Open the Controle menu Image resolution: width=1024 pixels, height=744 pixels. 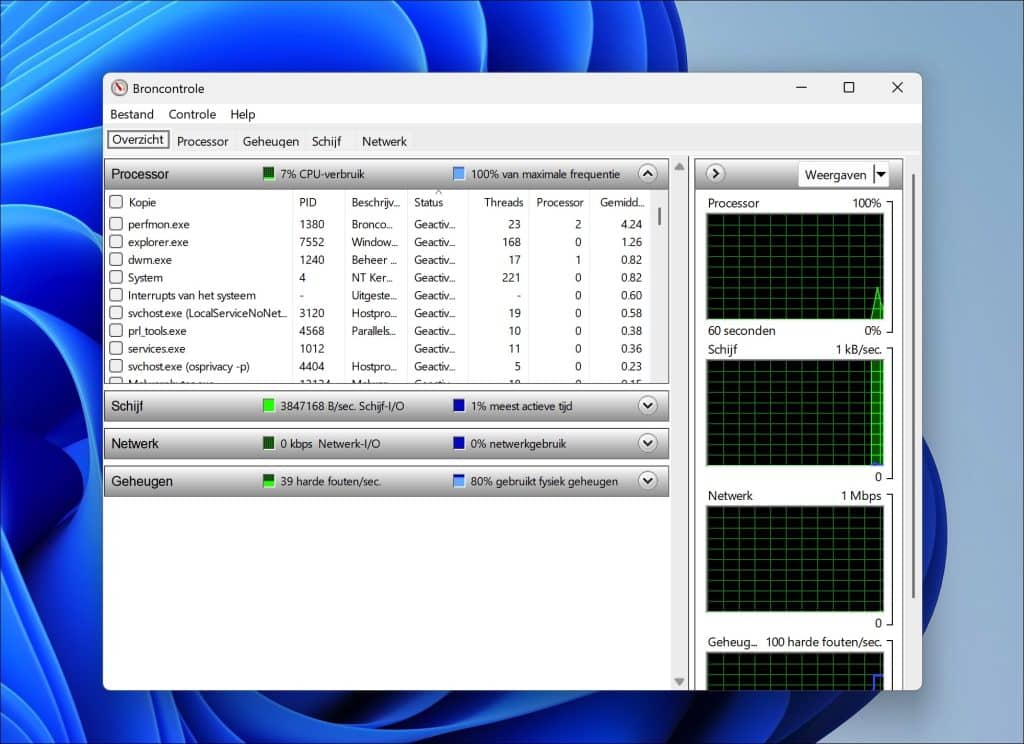[192, 114]
